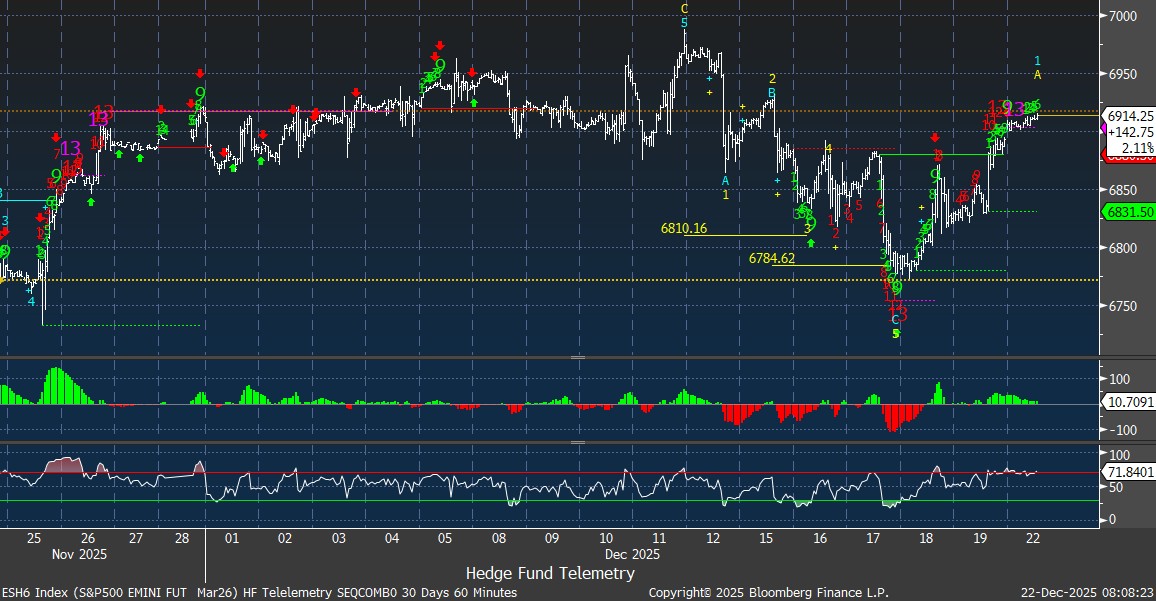Select the 6784.62 horizontal level label

[x=772, y=258]
